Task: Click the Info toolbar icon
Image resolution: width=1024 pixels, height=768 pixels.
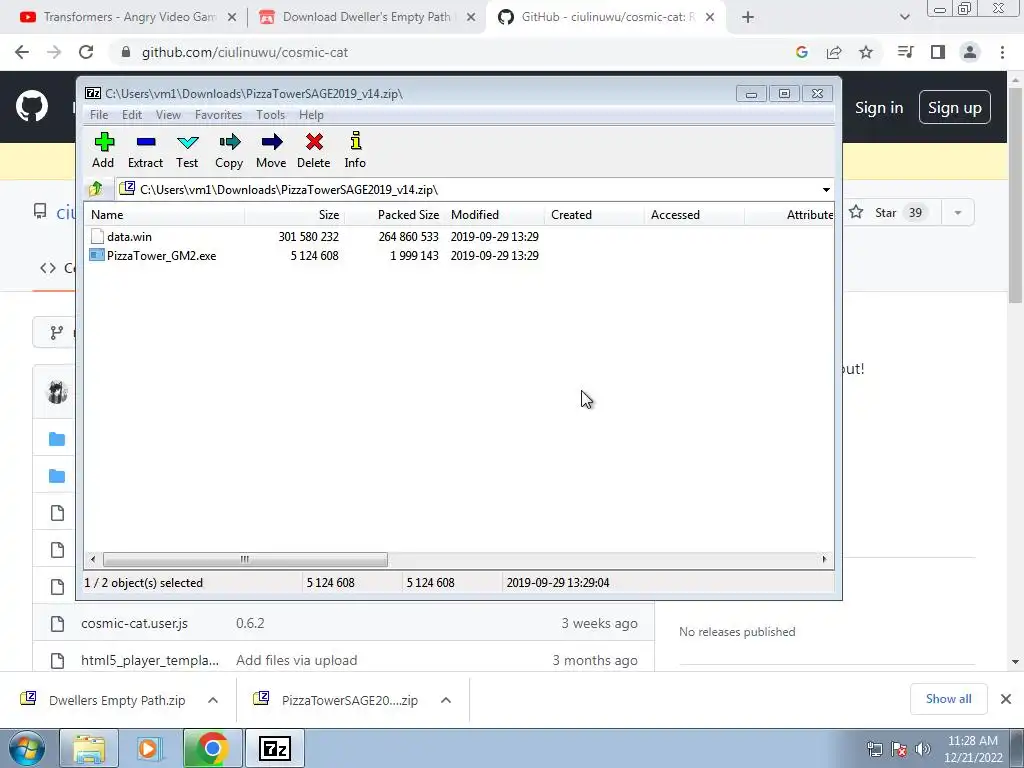Action: [355, 150]
